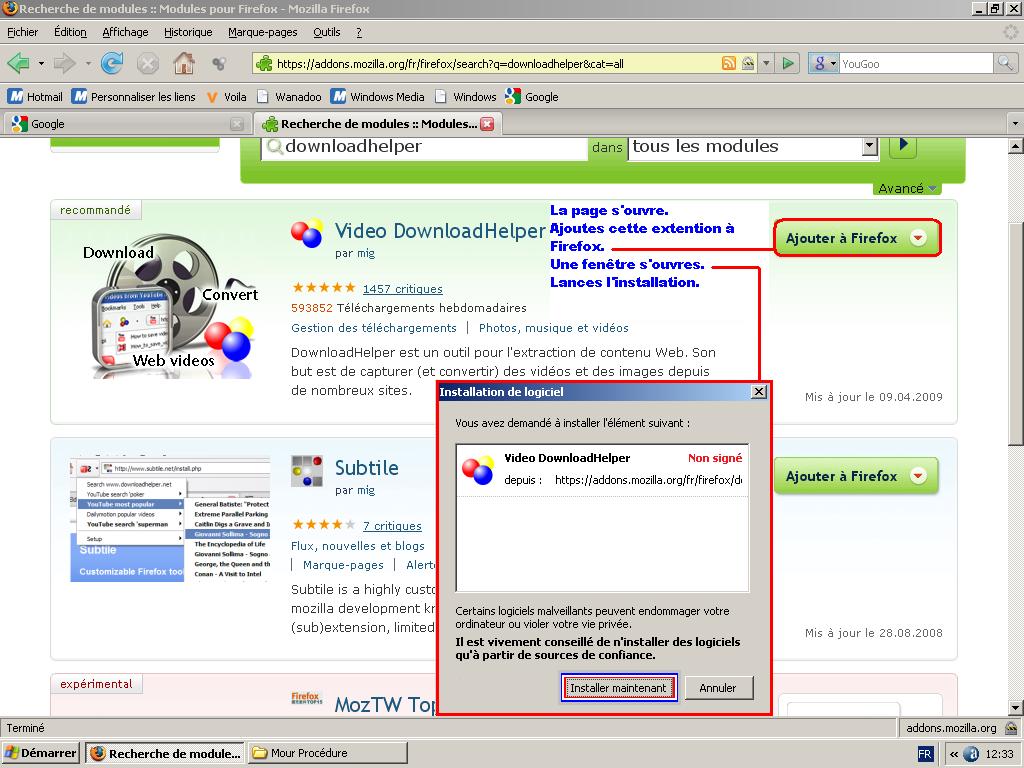
Task: Open the tous les modules category dropdown
Action: click(x=869, y=147)
